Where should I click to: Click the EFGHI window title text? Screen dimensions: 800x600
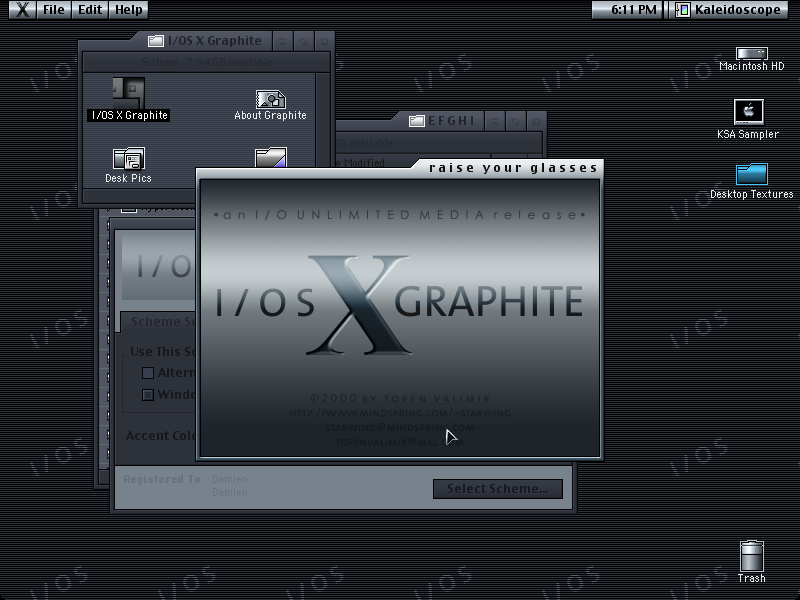[451, 121]
